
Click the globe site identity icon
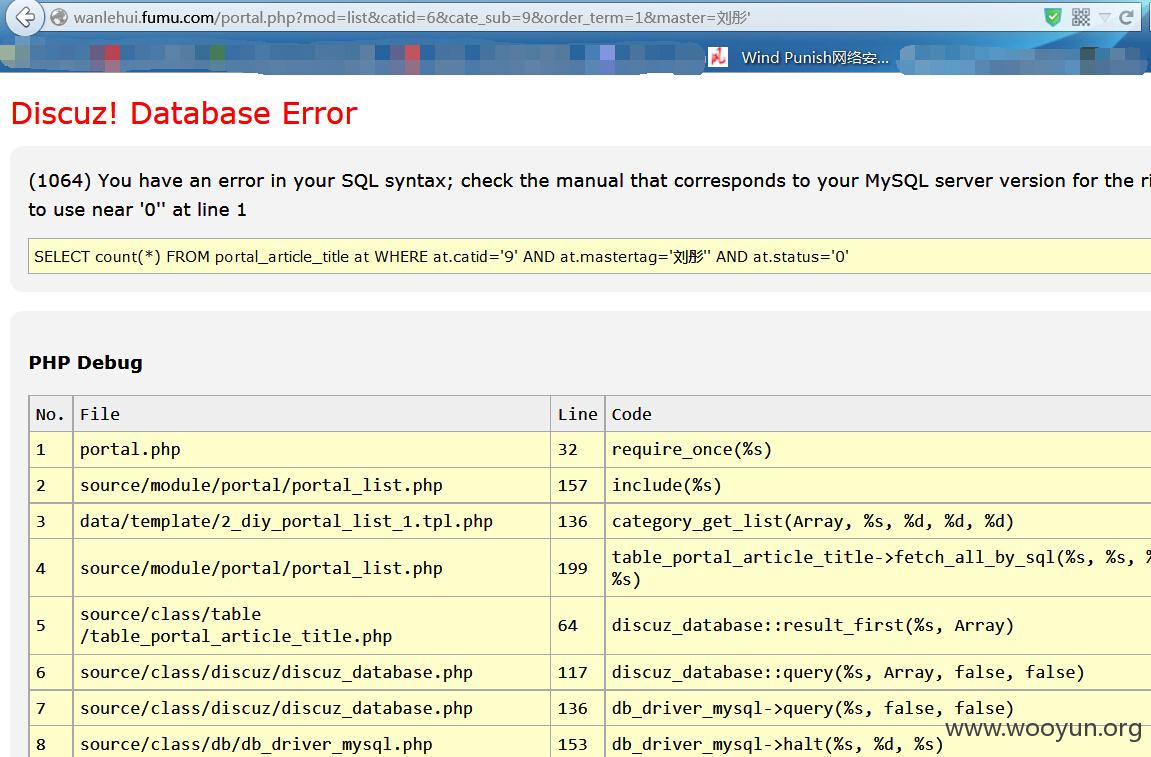59,18
